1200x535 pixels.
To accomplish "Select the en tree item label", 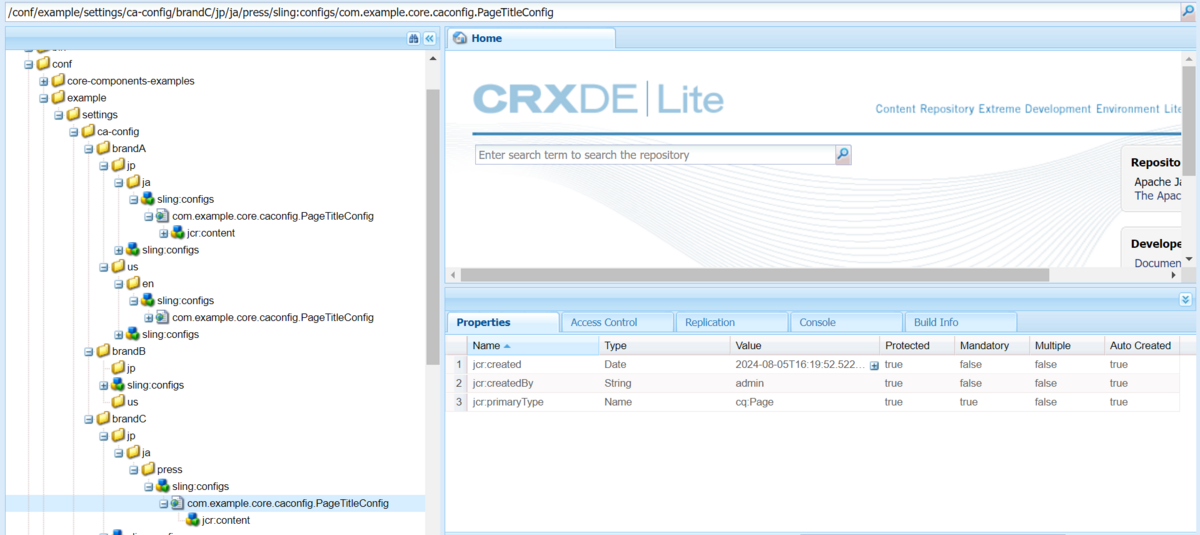I will (x=148, y=284).
